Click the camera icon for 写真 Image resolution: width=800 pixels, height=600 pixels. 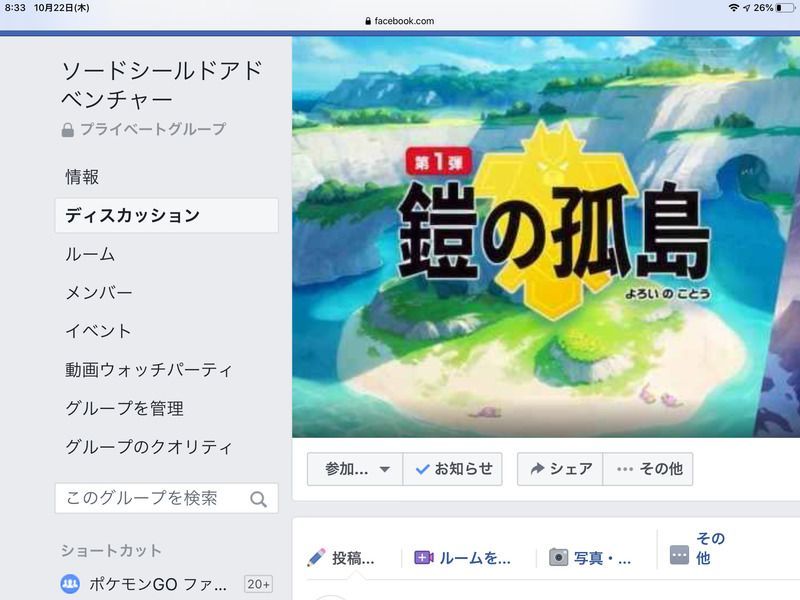[x=558, y=557]
